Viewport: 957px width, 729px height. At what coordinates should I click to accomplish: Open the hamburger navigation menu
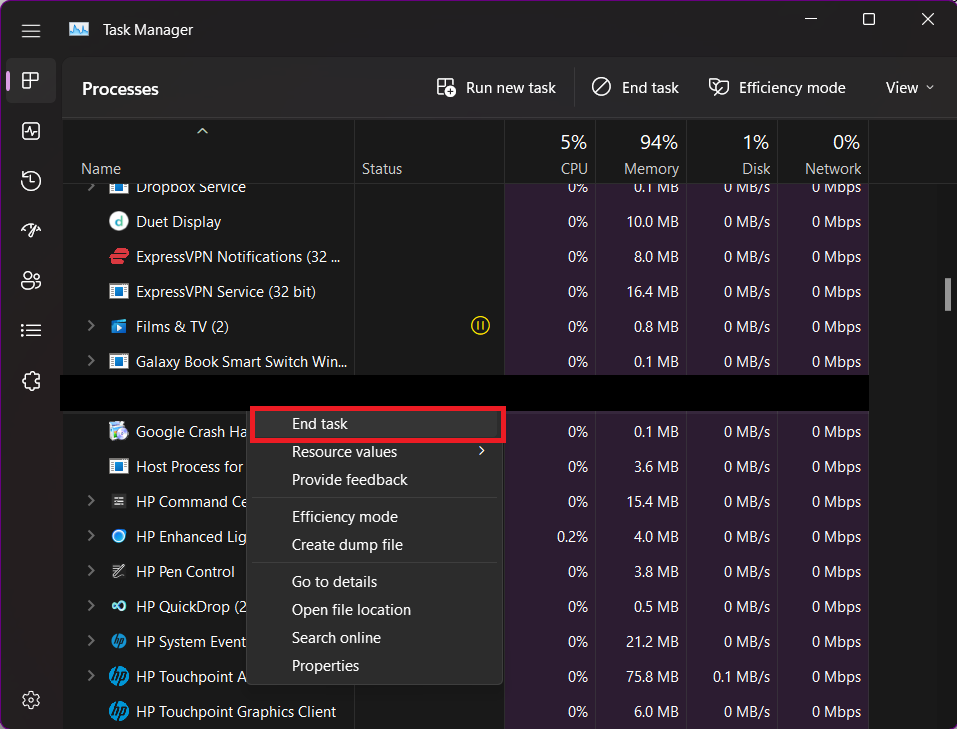(31, 30)
